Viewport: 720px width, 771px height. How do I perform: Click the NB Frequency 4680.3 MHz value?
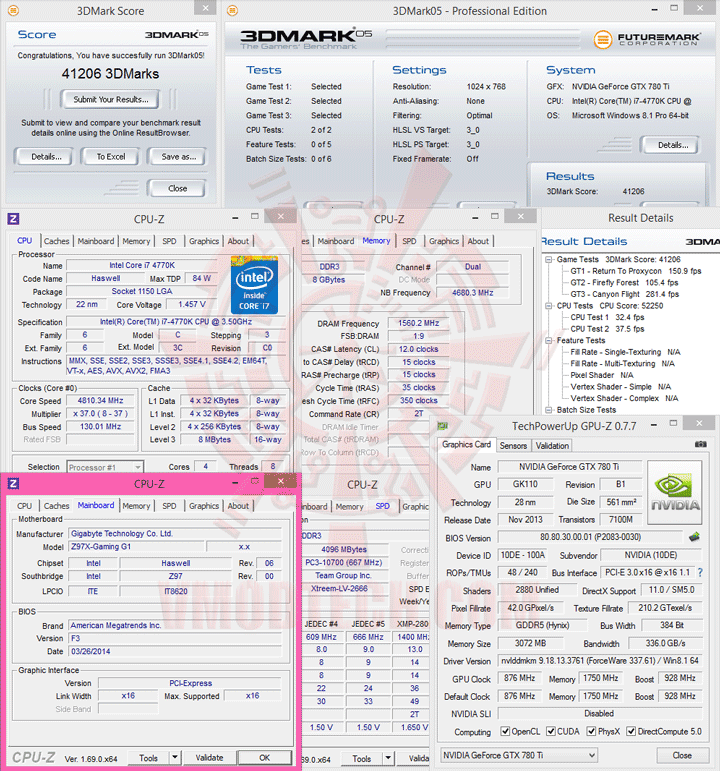pyautogui.click(x=473, y=293)
